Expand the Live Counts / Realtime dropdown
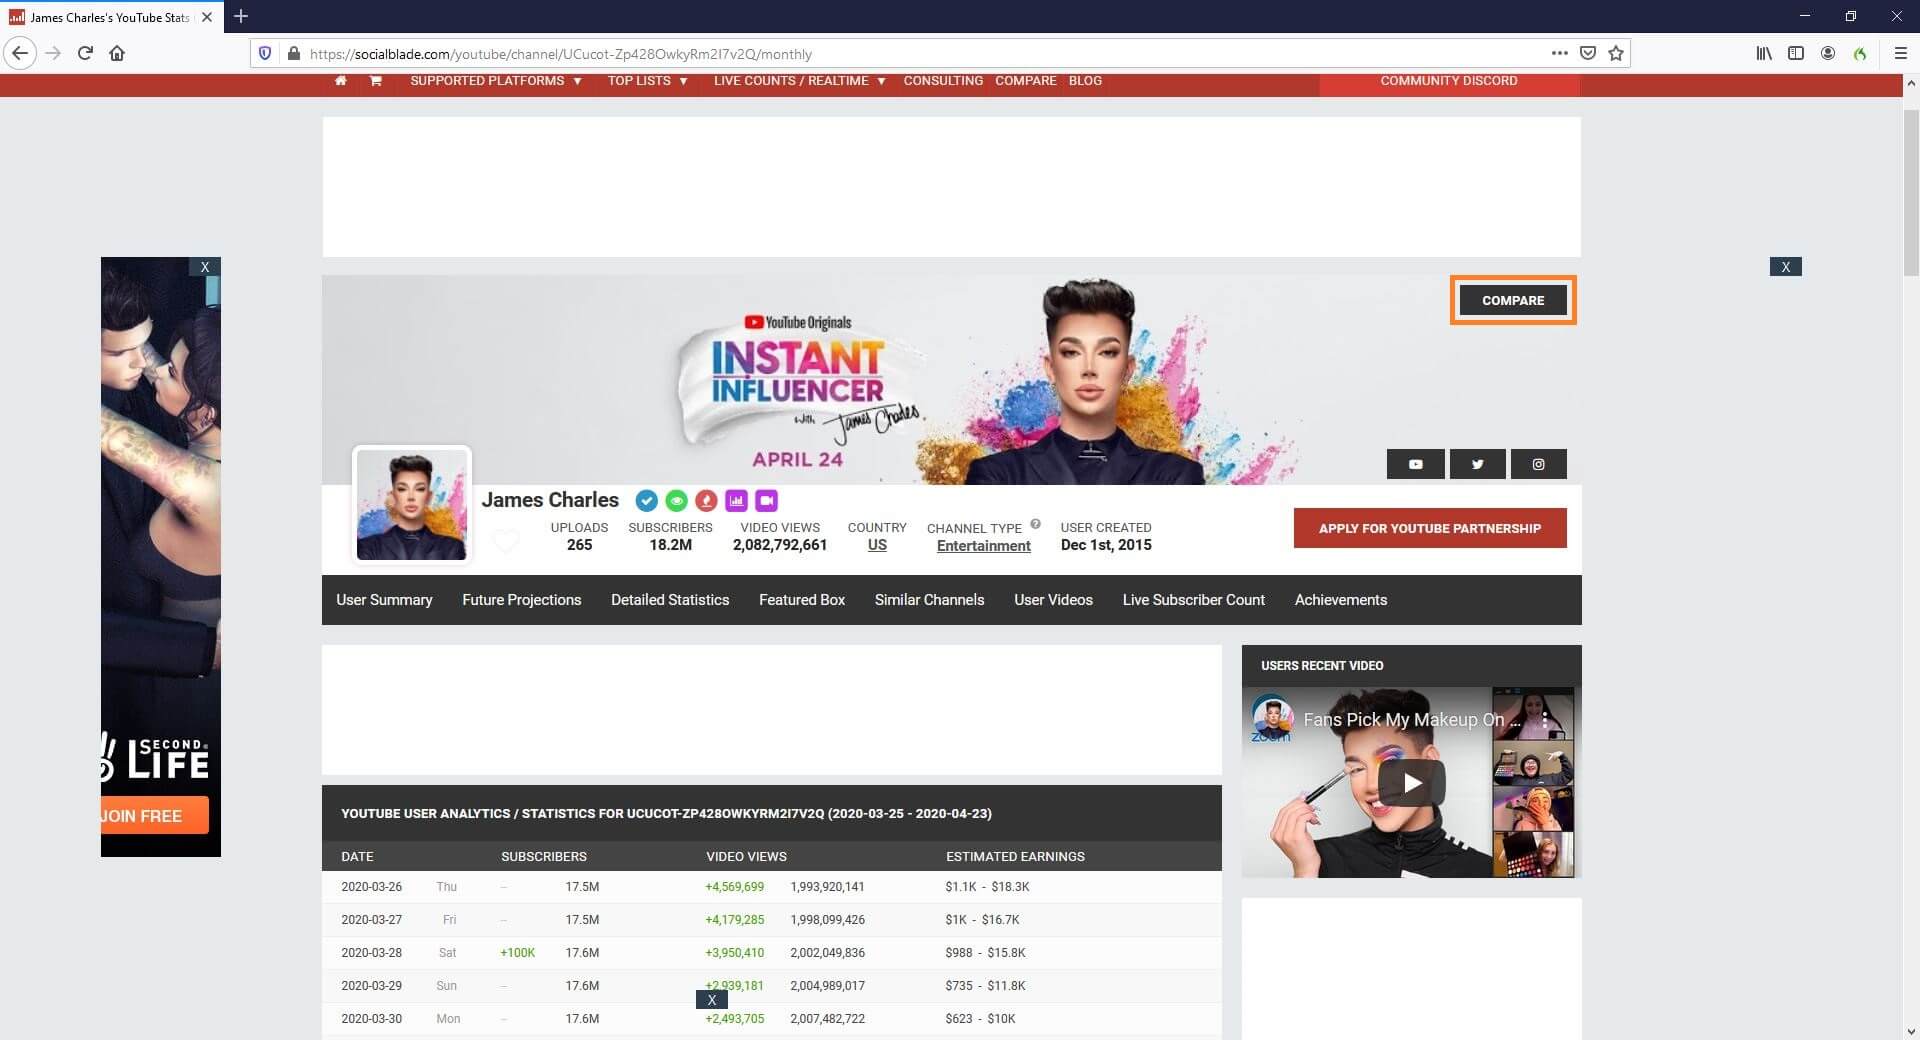The height and width of the screenshot is (1040, 1920). pos(799,81)
